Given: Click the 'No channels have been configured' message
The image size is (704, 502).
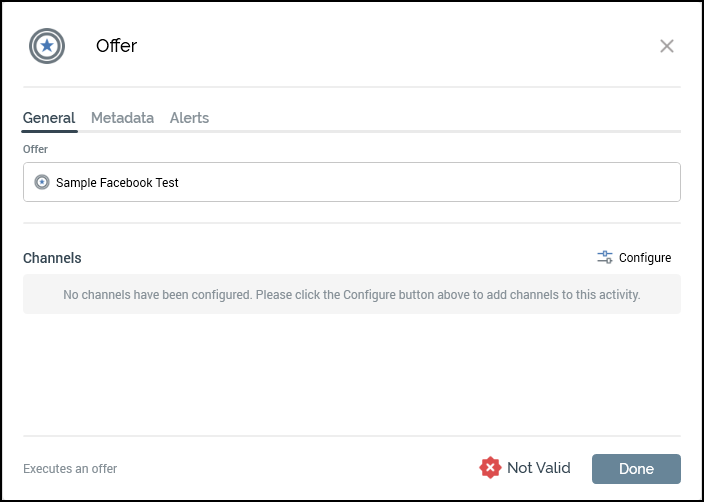Looking at the screenshot, I should (351, 295).
